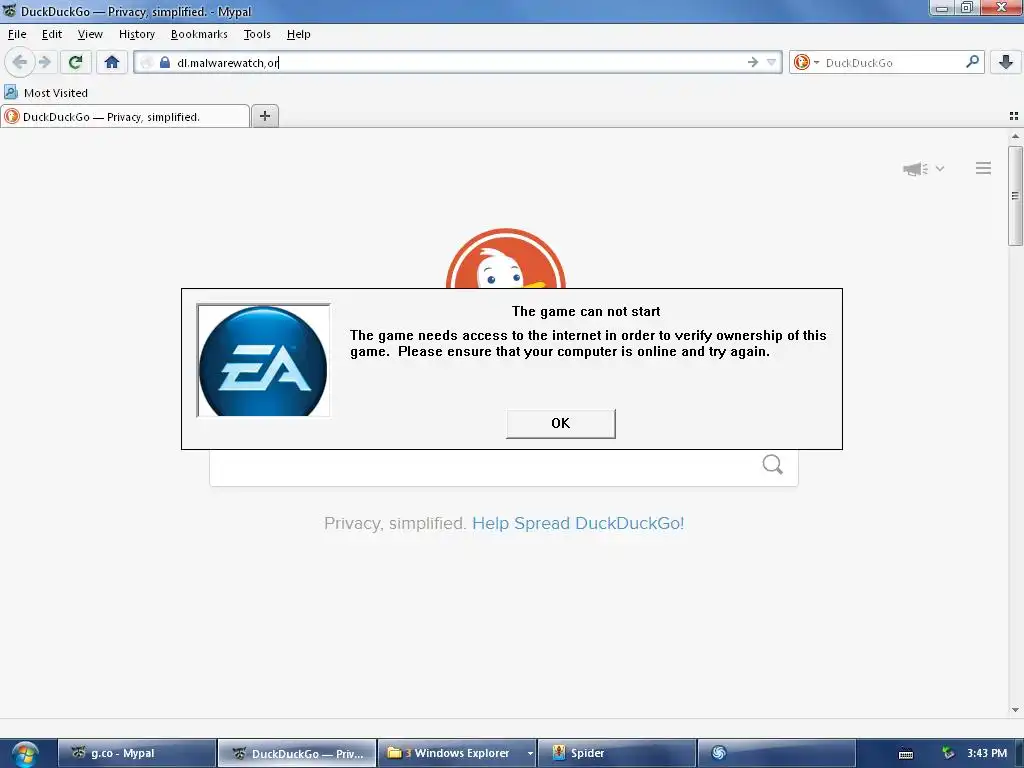Screen dimensions: 1024x768
Task: Reload the current page
Action: [76, 62]
